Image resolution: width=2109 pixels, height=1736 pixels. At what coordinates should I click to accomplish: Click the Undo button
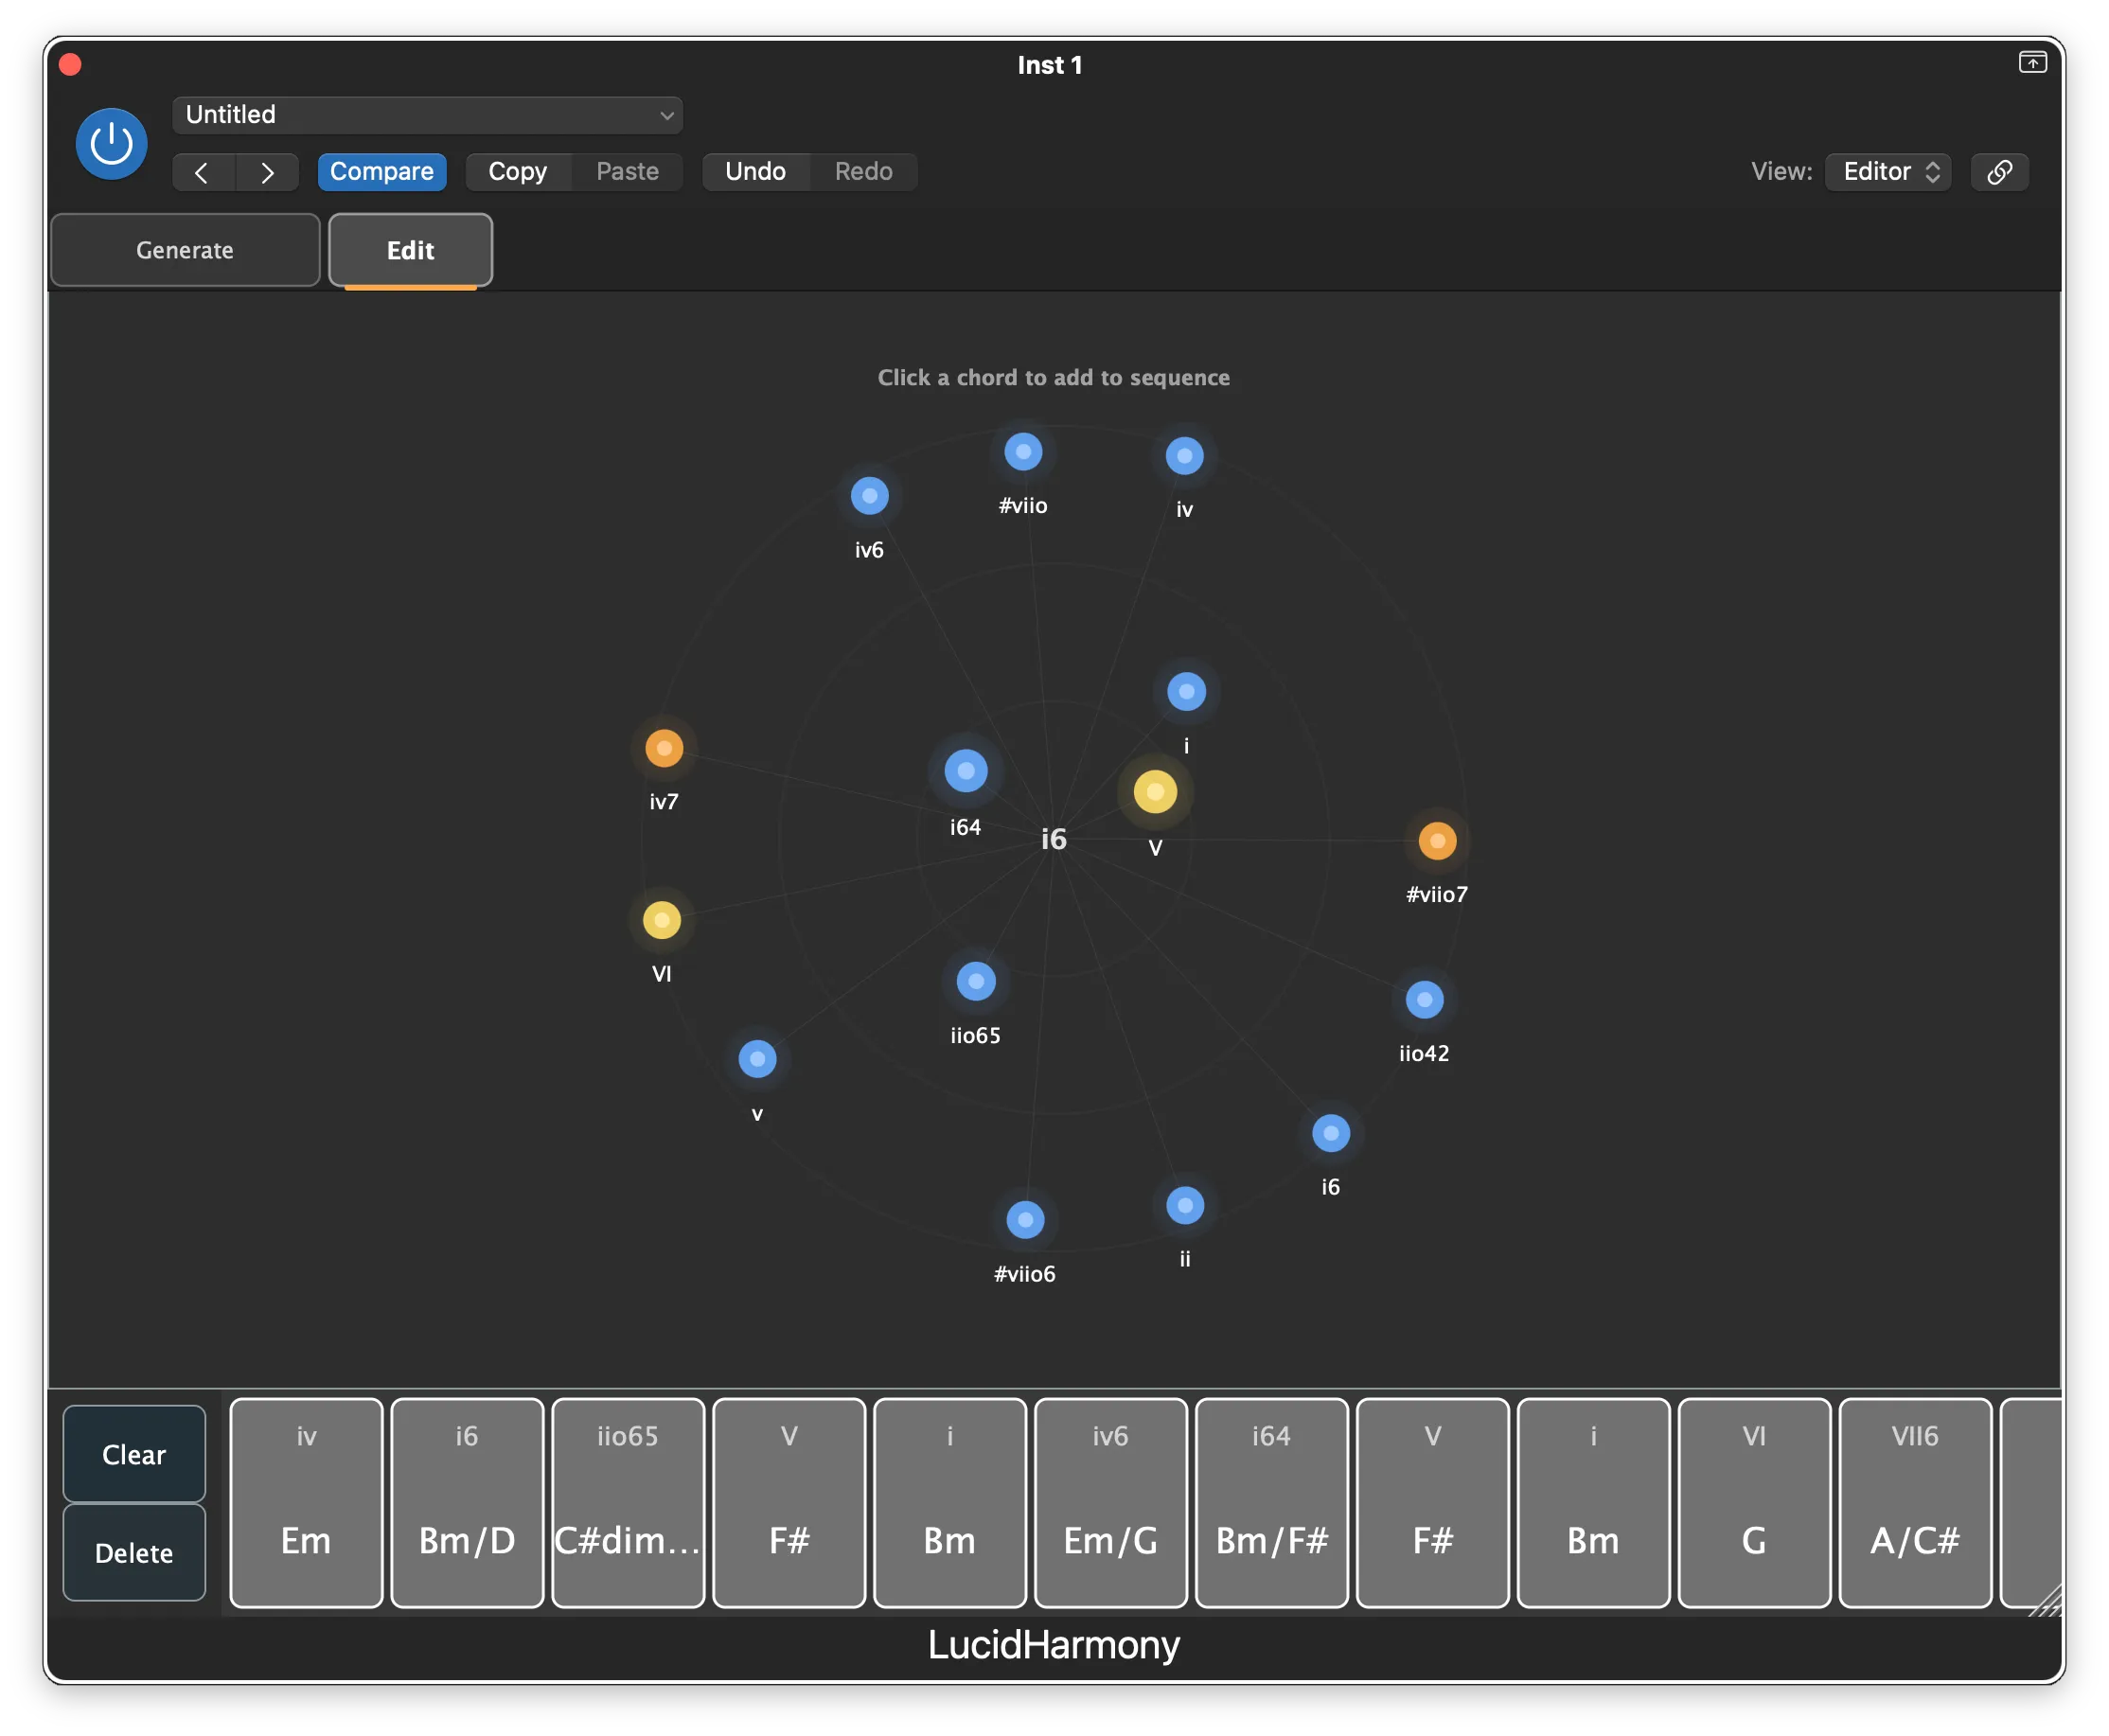[755, 172]
